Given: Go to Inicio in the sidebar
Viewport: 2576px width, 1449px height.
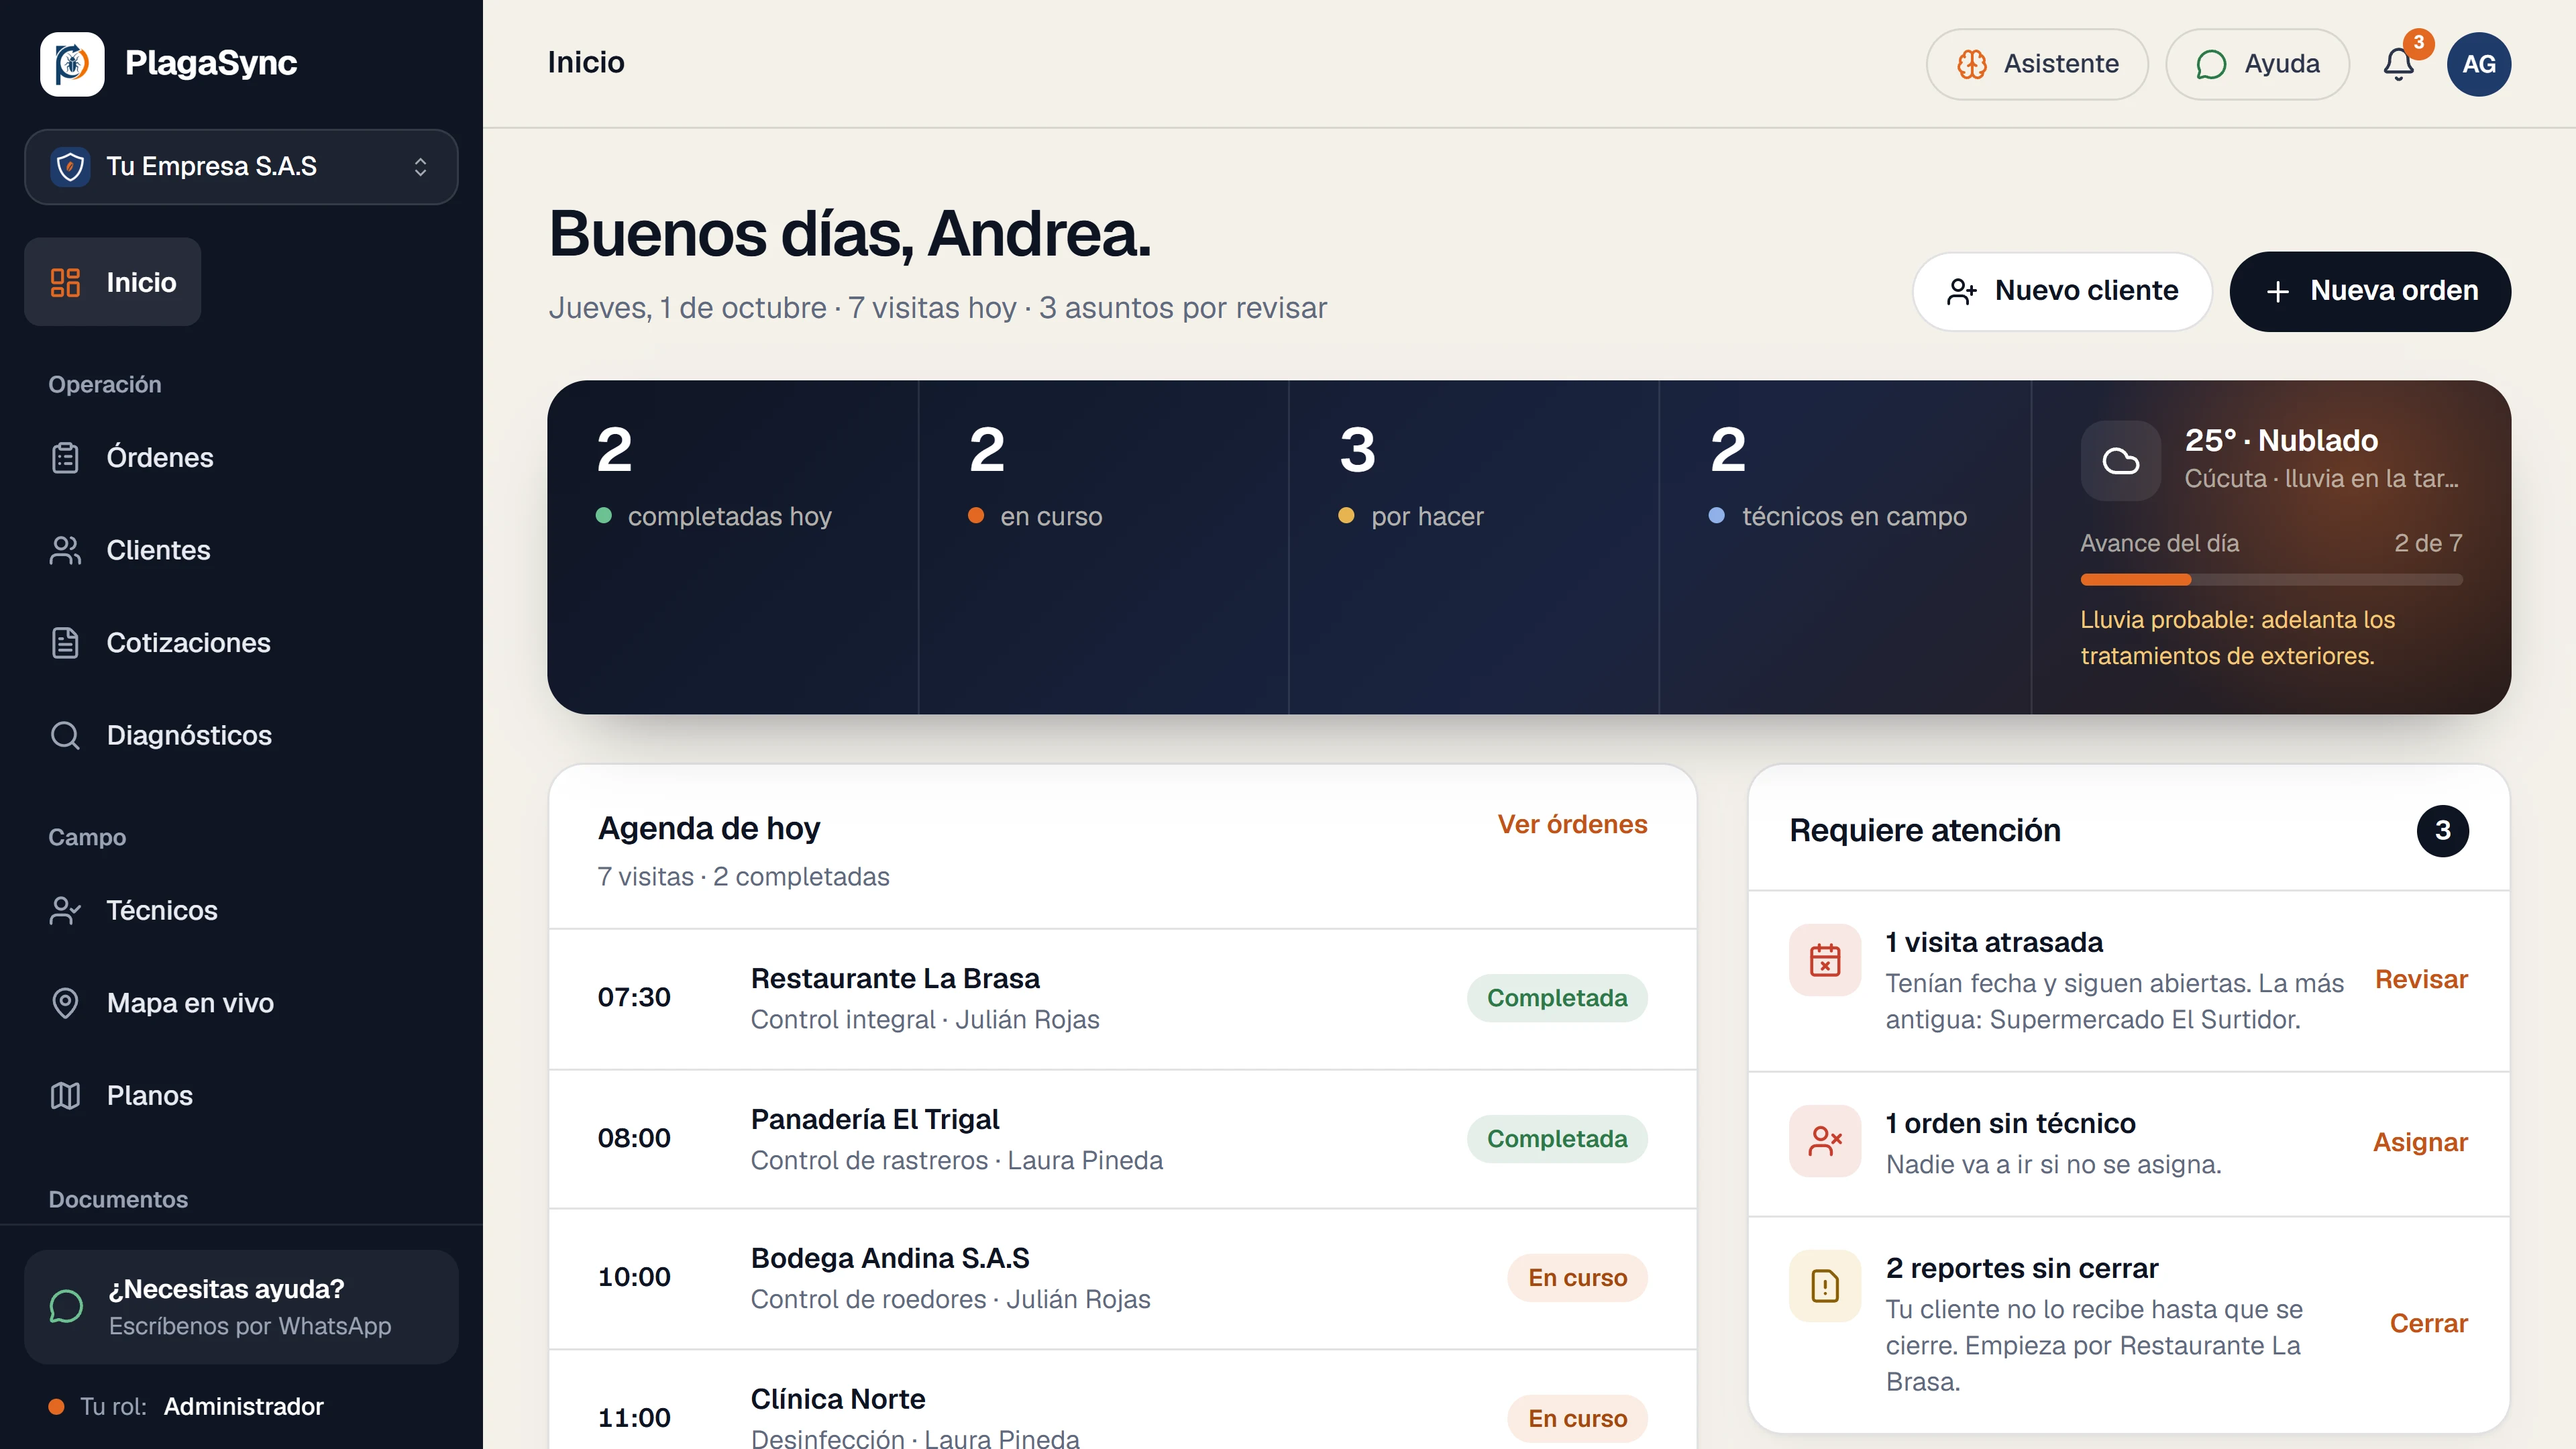Looking at the screenshot, I should click(113, 282).
